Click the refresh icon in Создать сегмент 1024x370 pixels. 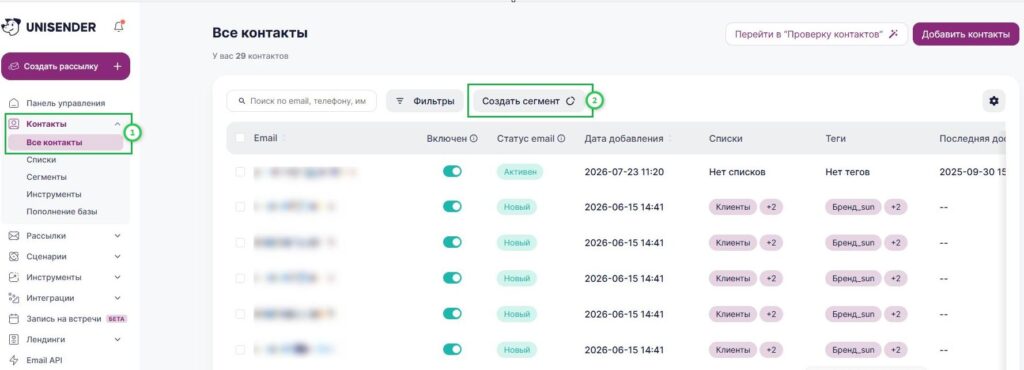click(570, 101)
